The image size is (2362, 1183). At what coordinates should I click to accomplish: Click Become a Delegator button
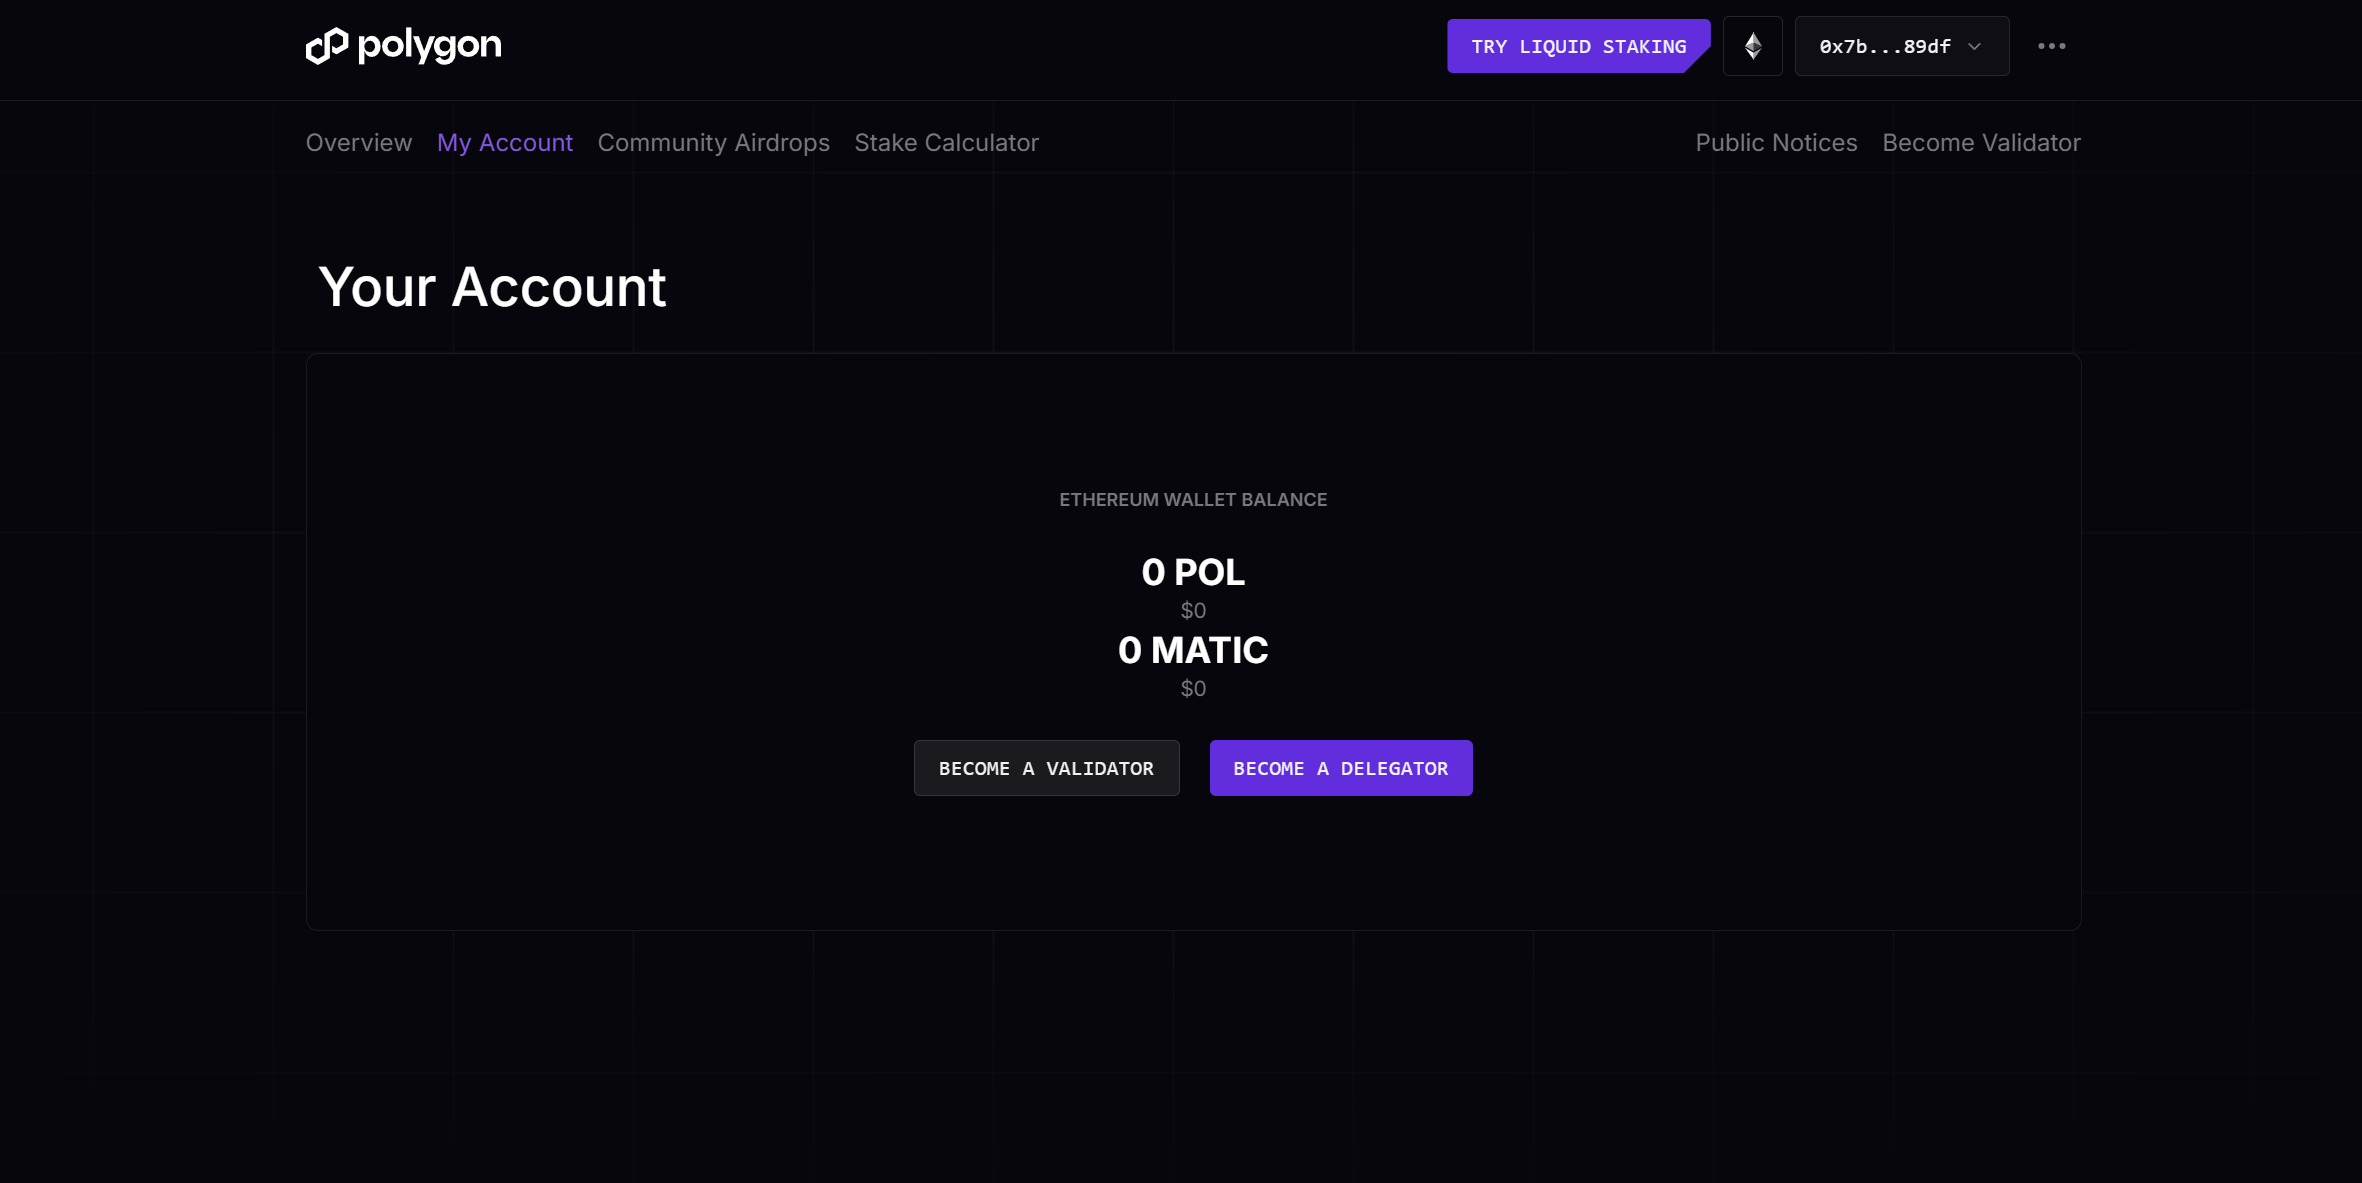[x=1341, y=768]
